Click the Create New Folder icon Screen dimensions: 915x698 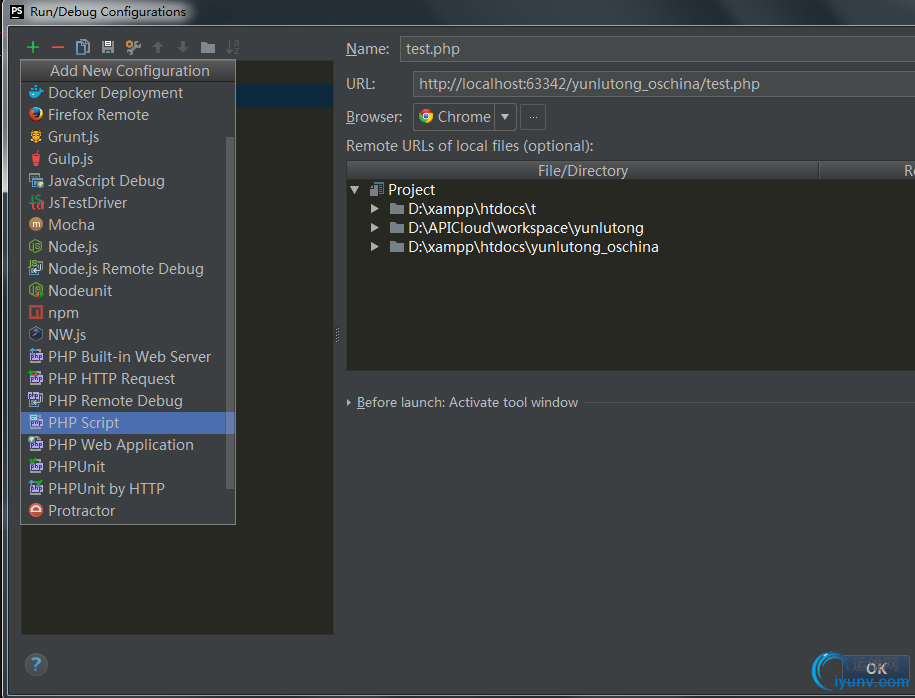[x=208, y=47]
